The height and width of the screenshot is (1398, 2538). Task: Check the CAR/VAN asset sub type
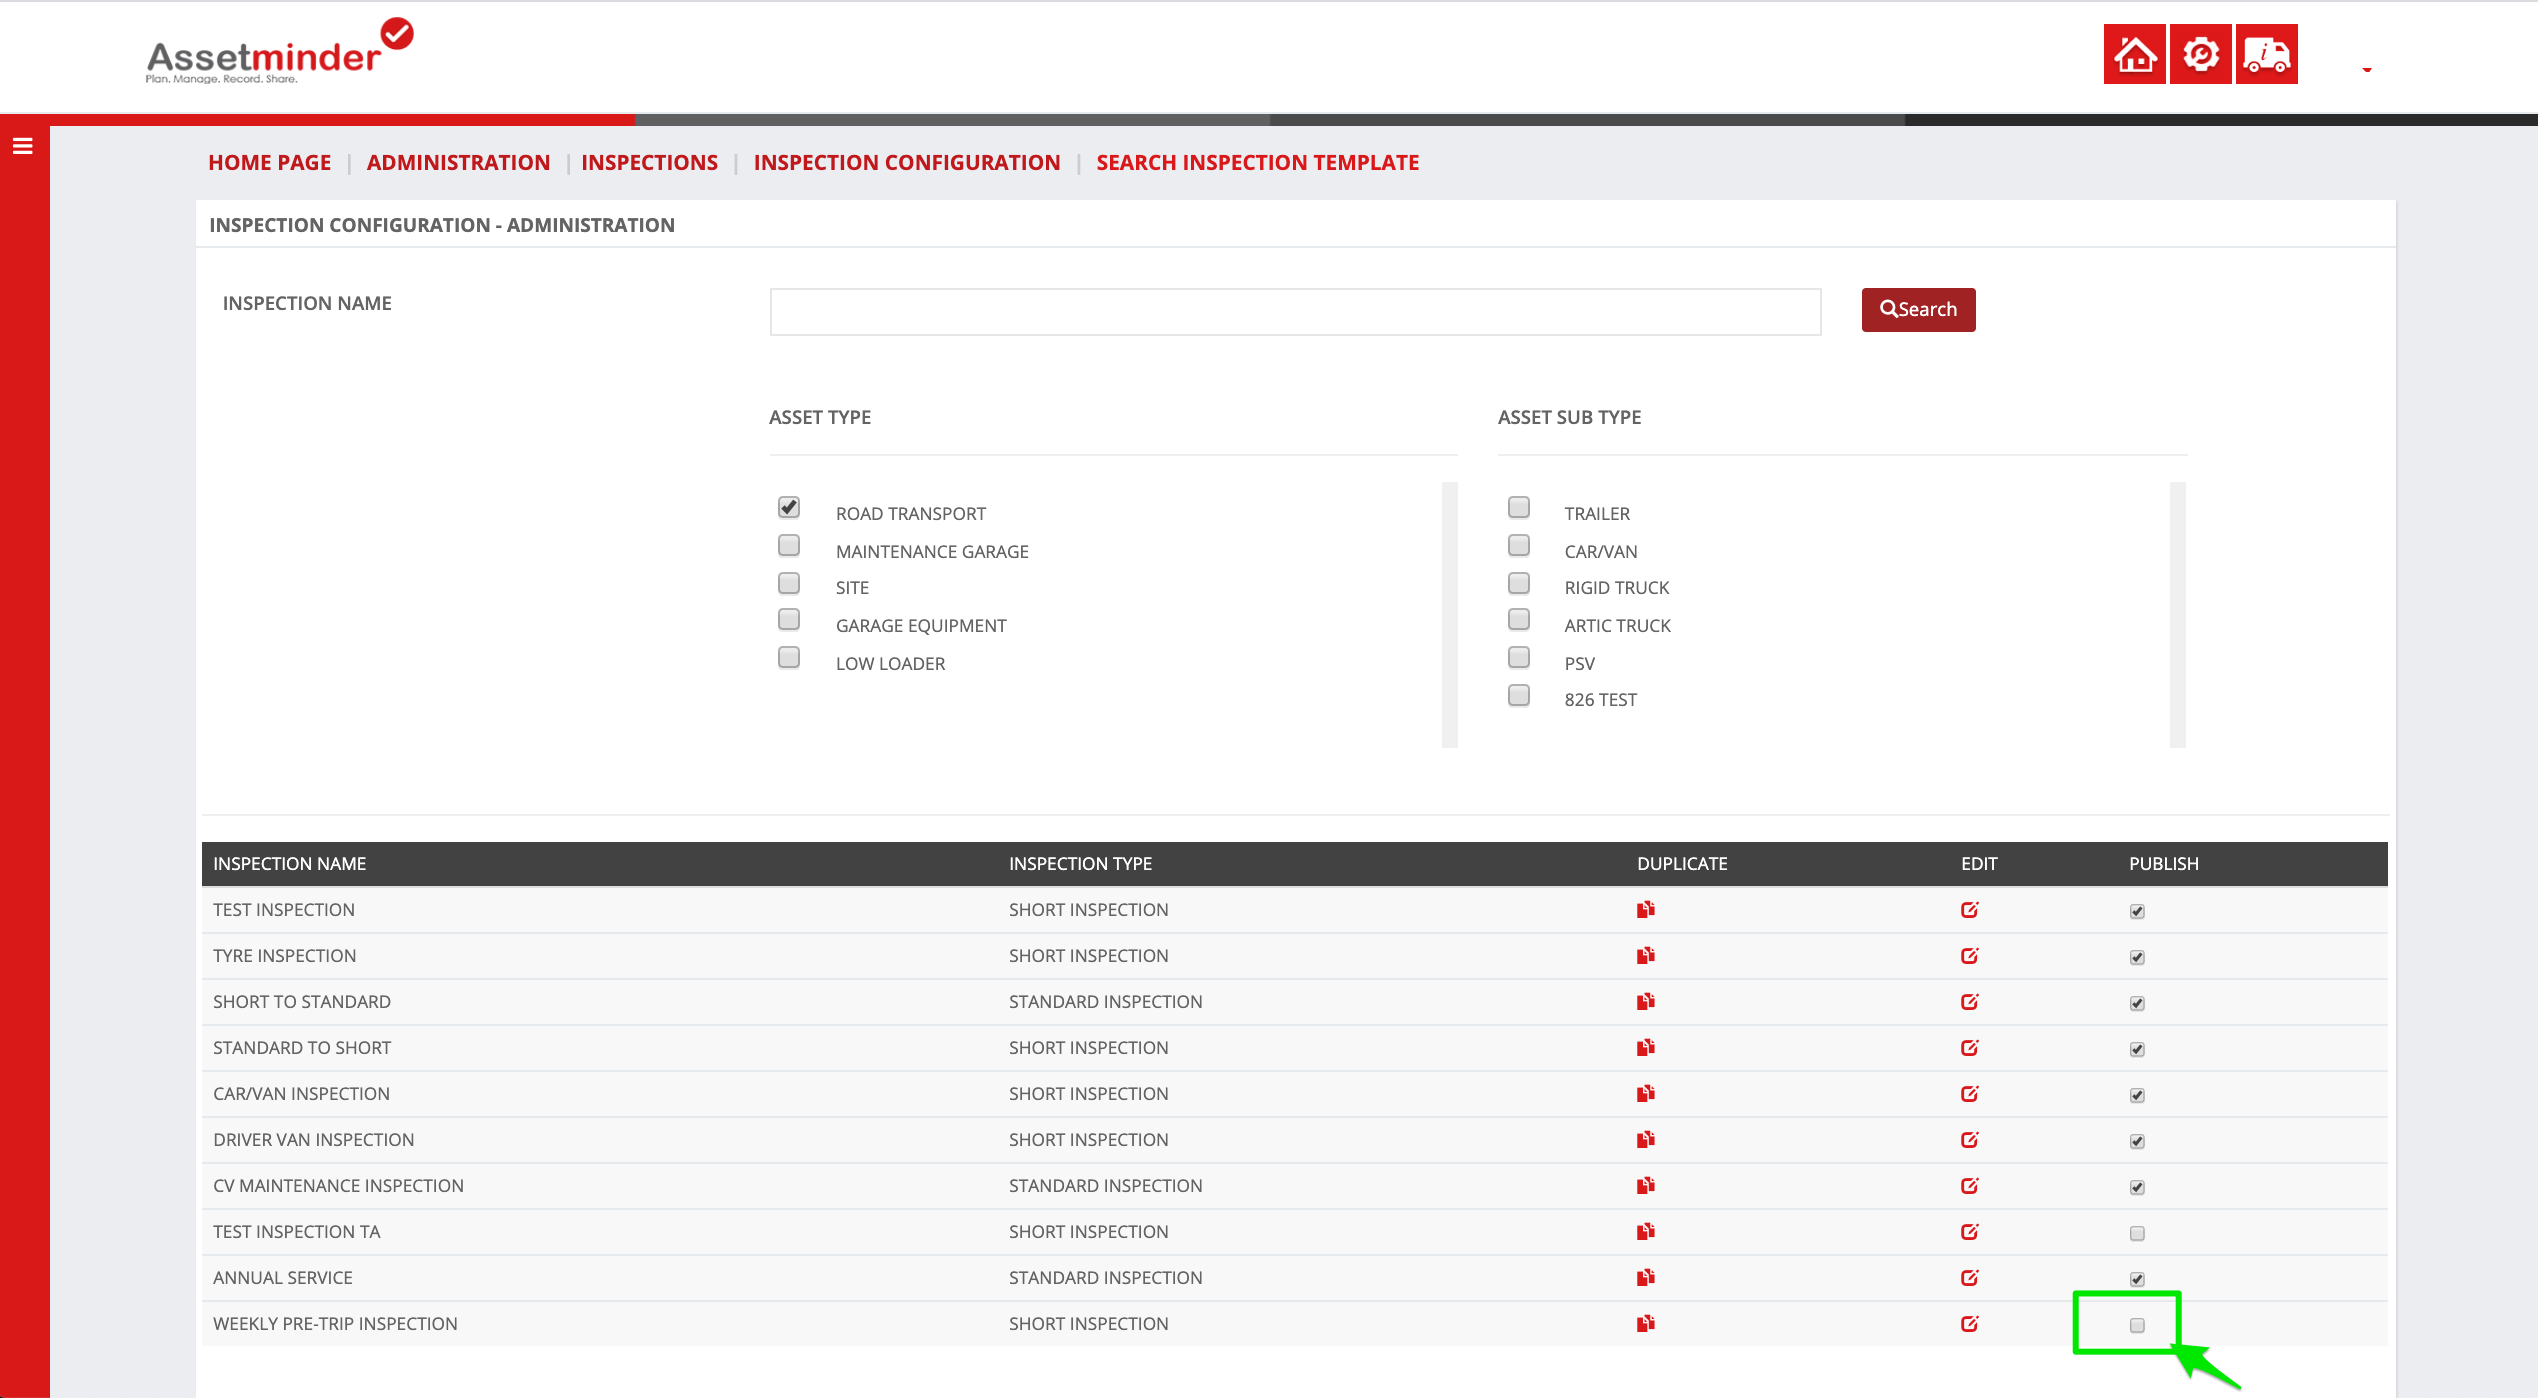point(1519,545)
